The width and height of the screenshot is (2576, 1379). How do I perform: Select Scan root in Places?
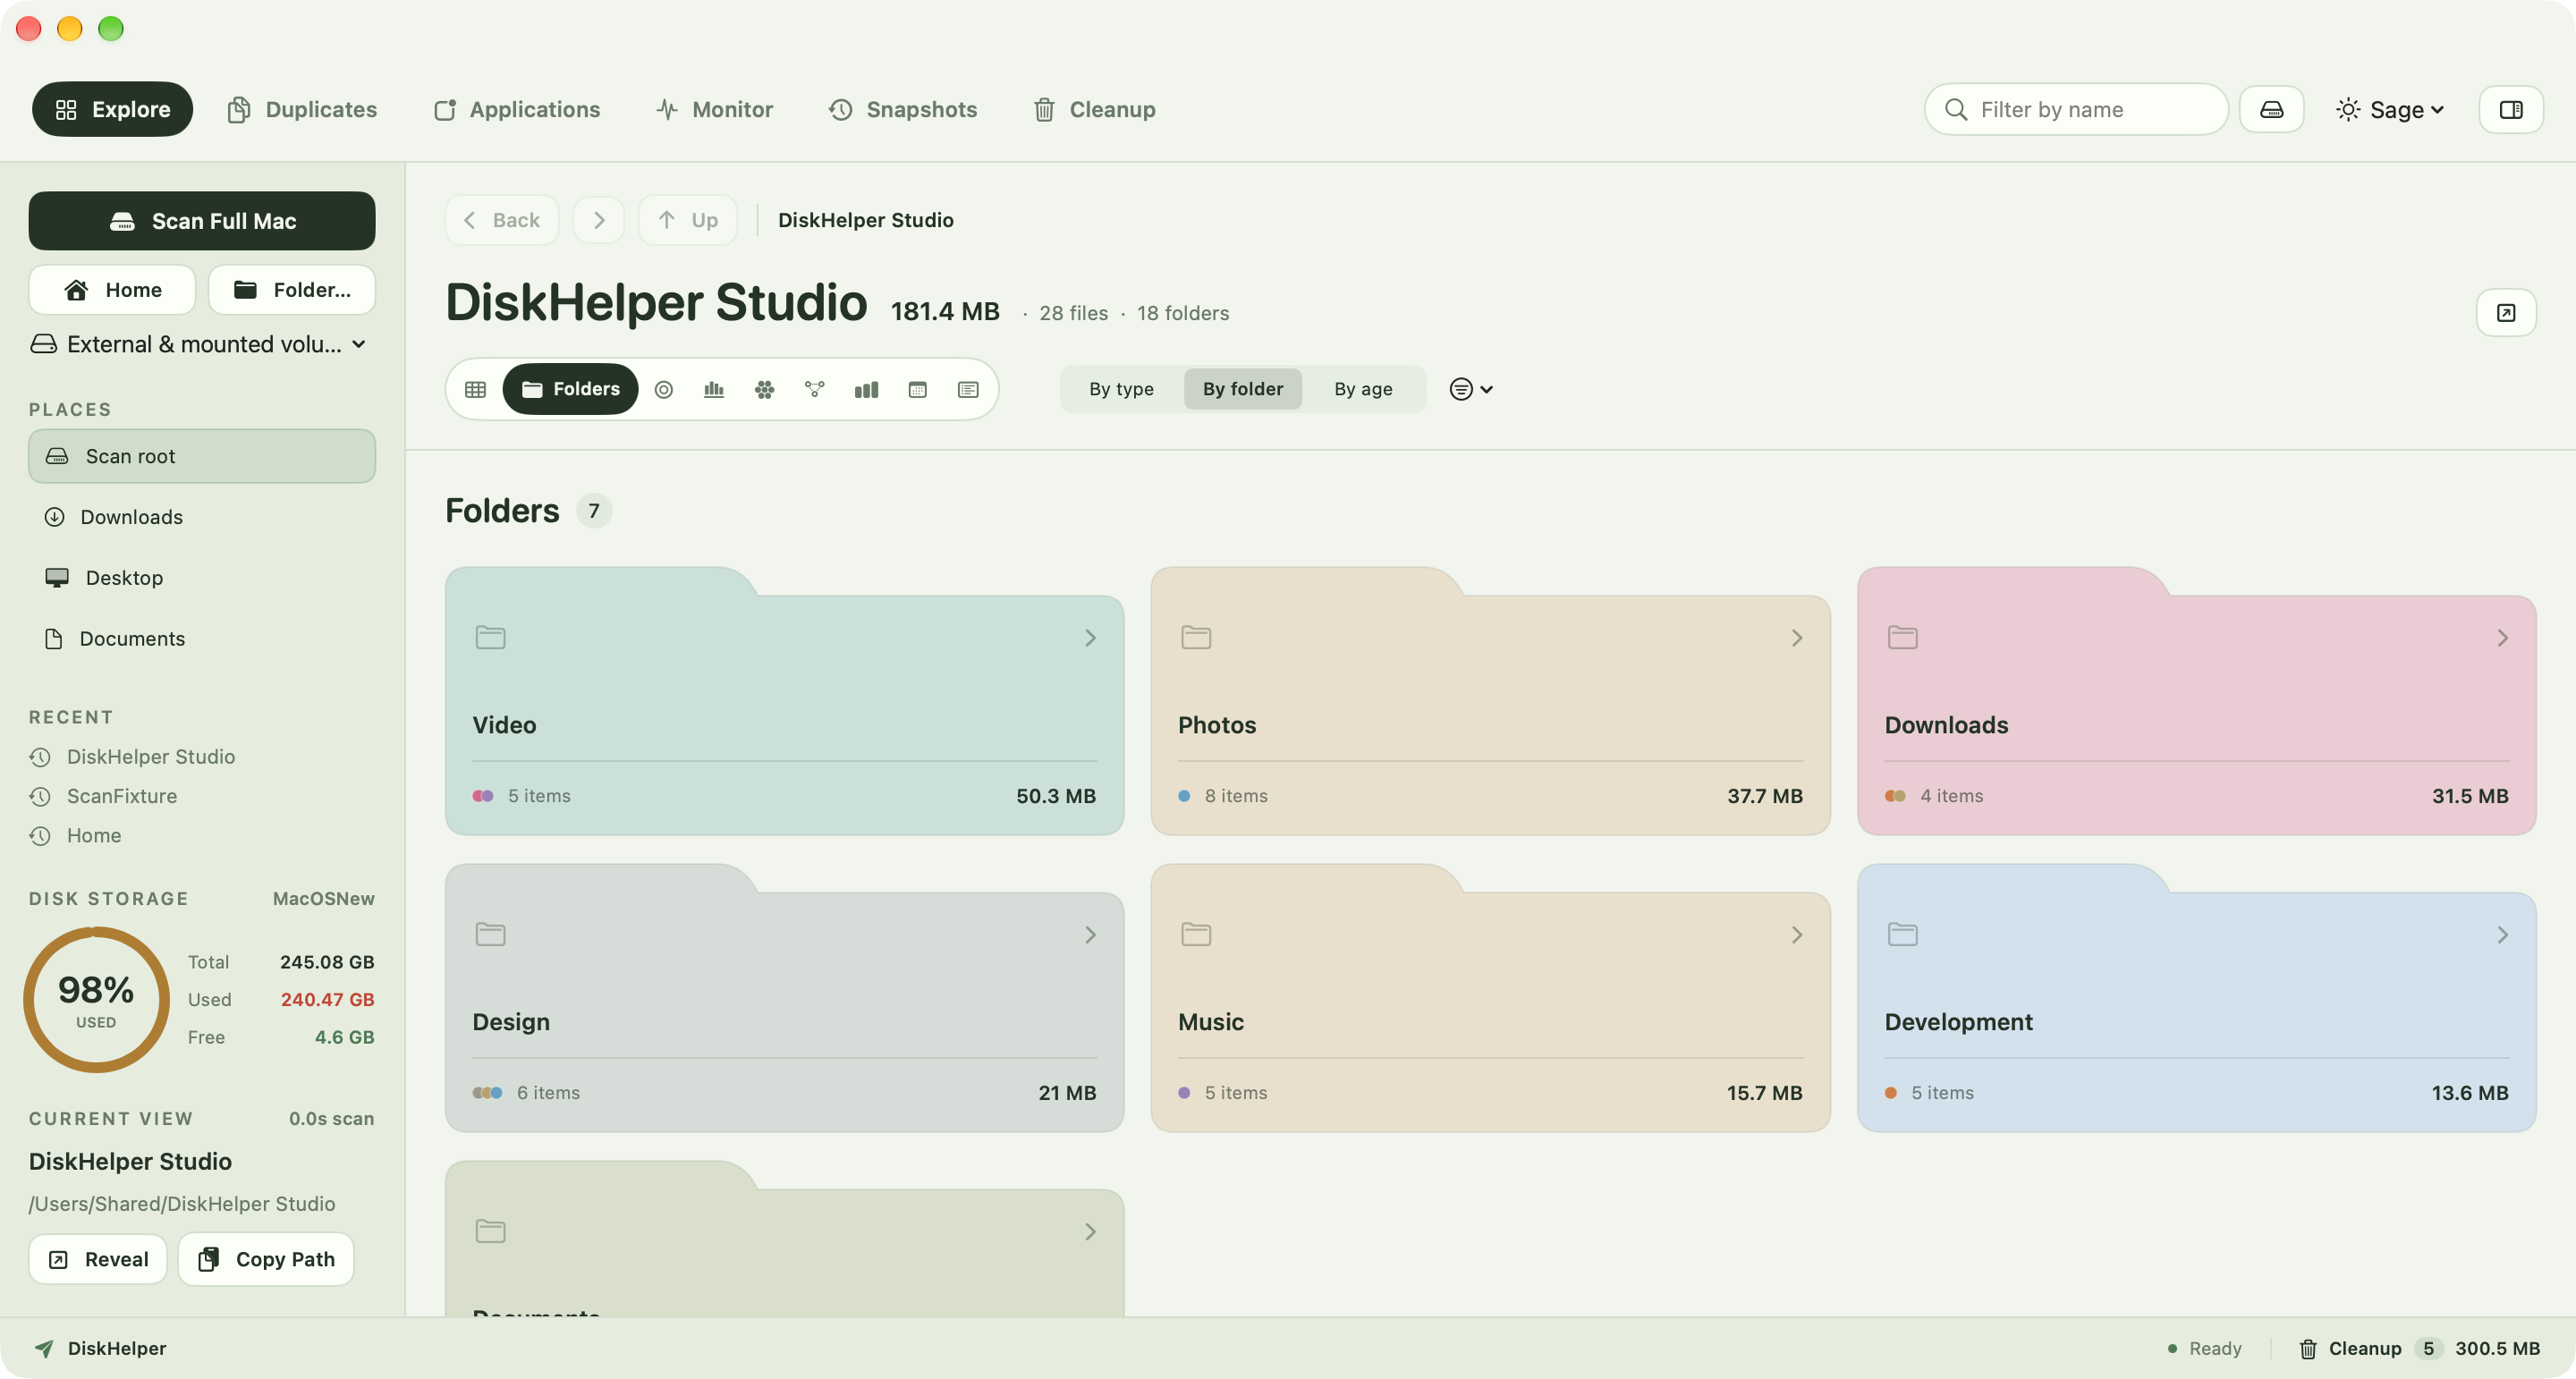click(202, 456)
